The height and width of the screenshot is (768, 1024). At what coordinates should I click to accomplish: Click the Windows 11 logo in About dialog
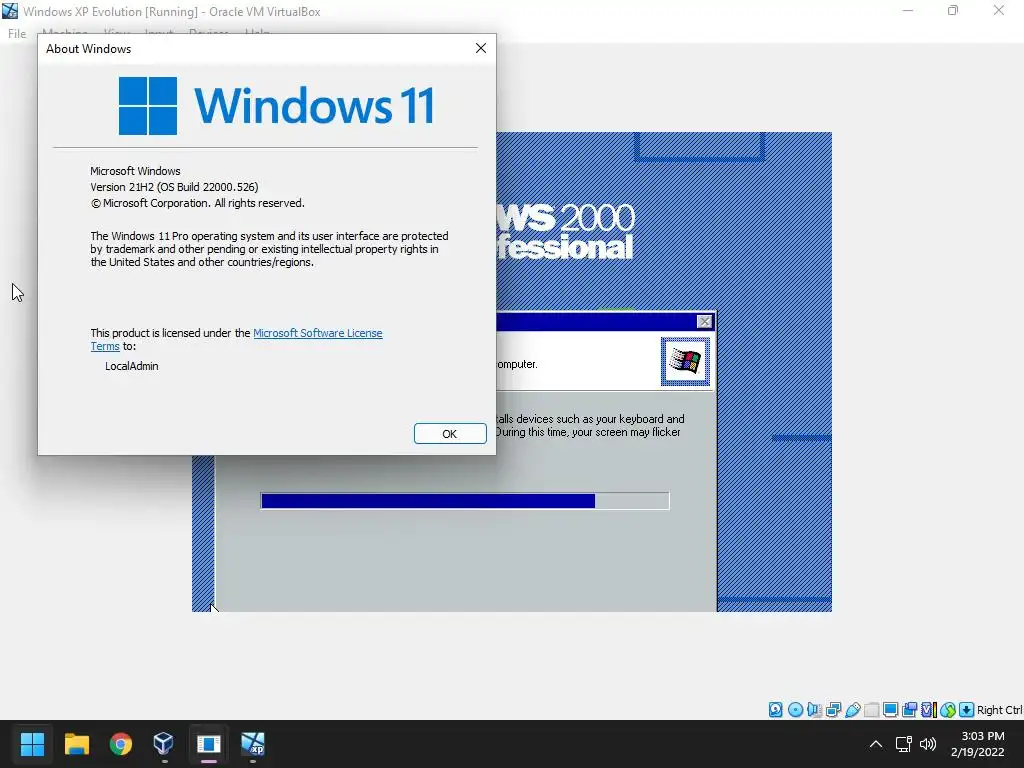click(276, 106)
